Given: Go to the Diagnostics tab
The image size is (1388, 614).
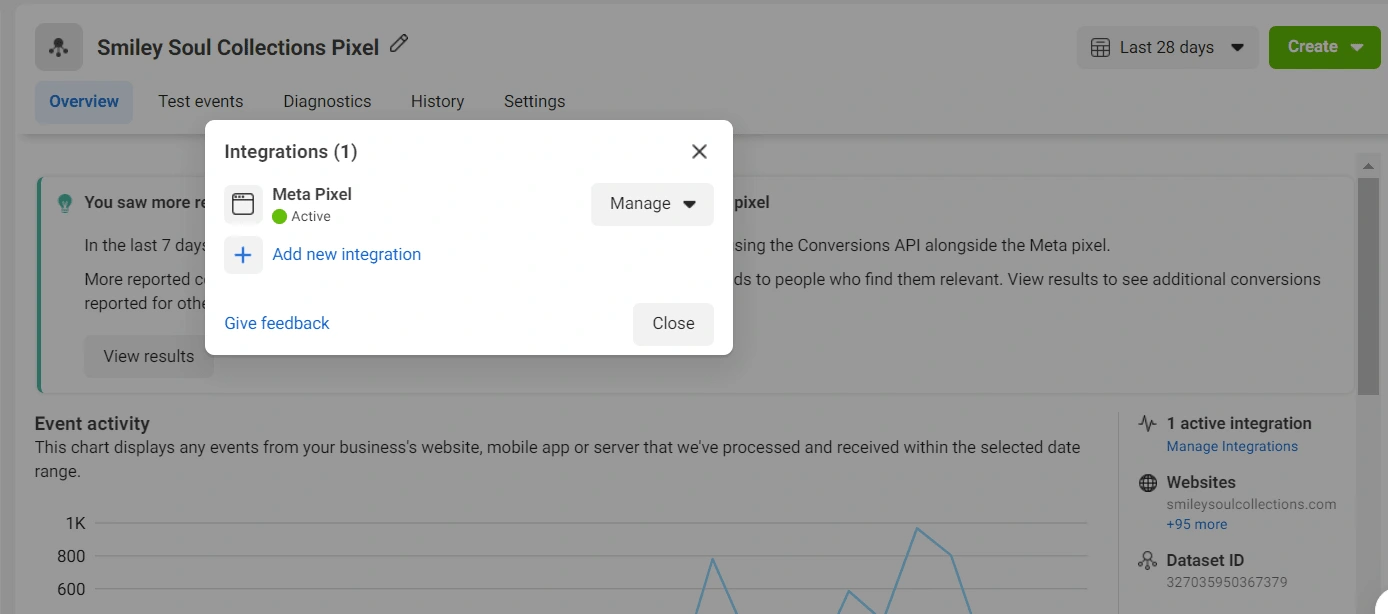Looking at the screenshot, I should [327, 102].
